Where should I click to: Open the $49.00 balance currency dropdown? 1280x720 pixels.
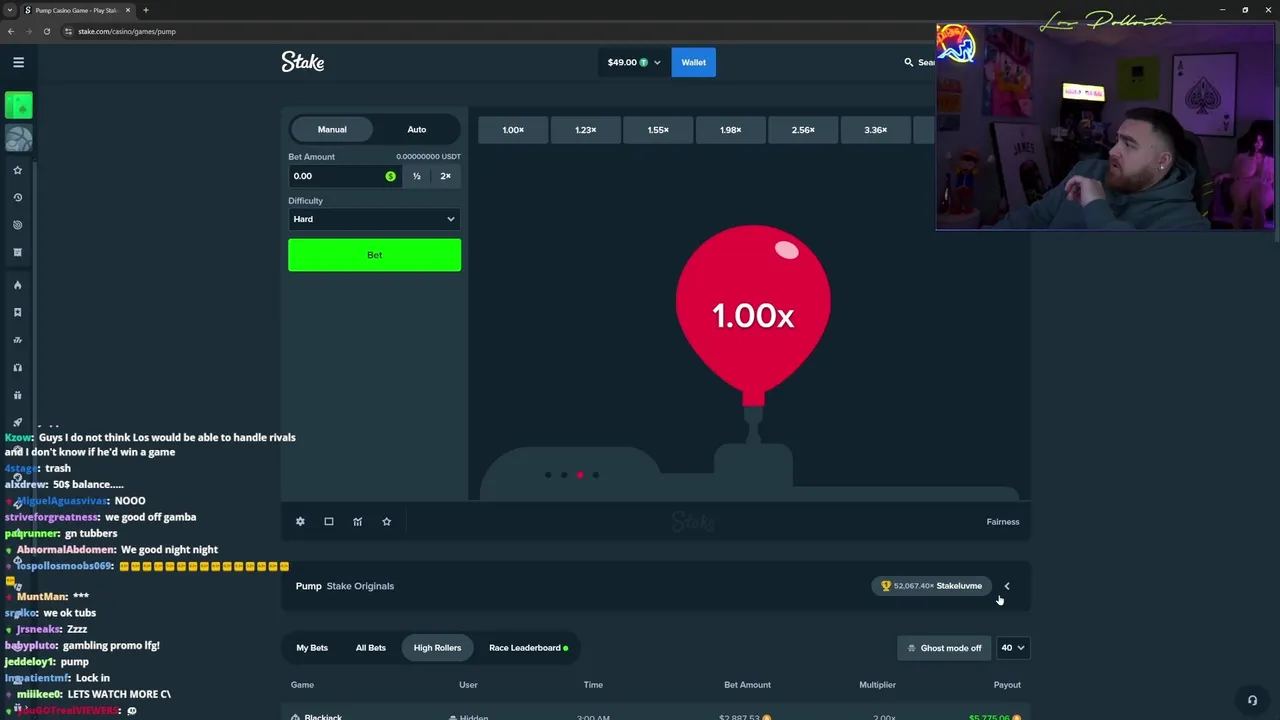coord(633,62)
